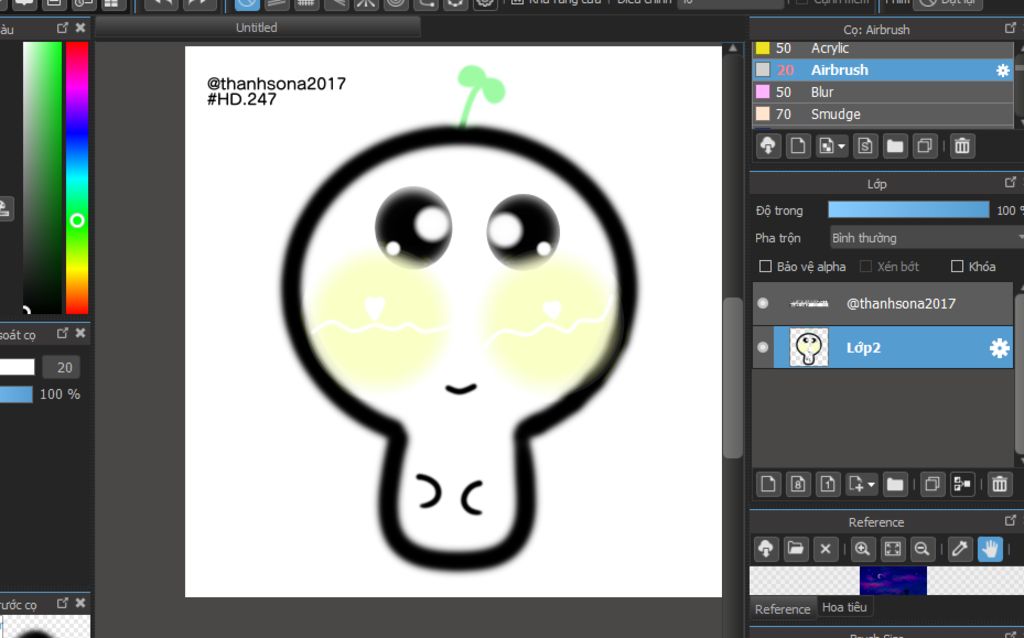Toggle visibility of Lớp2 layer
The image size is (1024, 638).
coord(763,347)
